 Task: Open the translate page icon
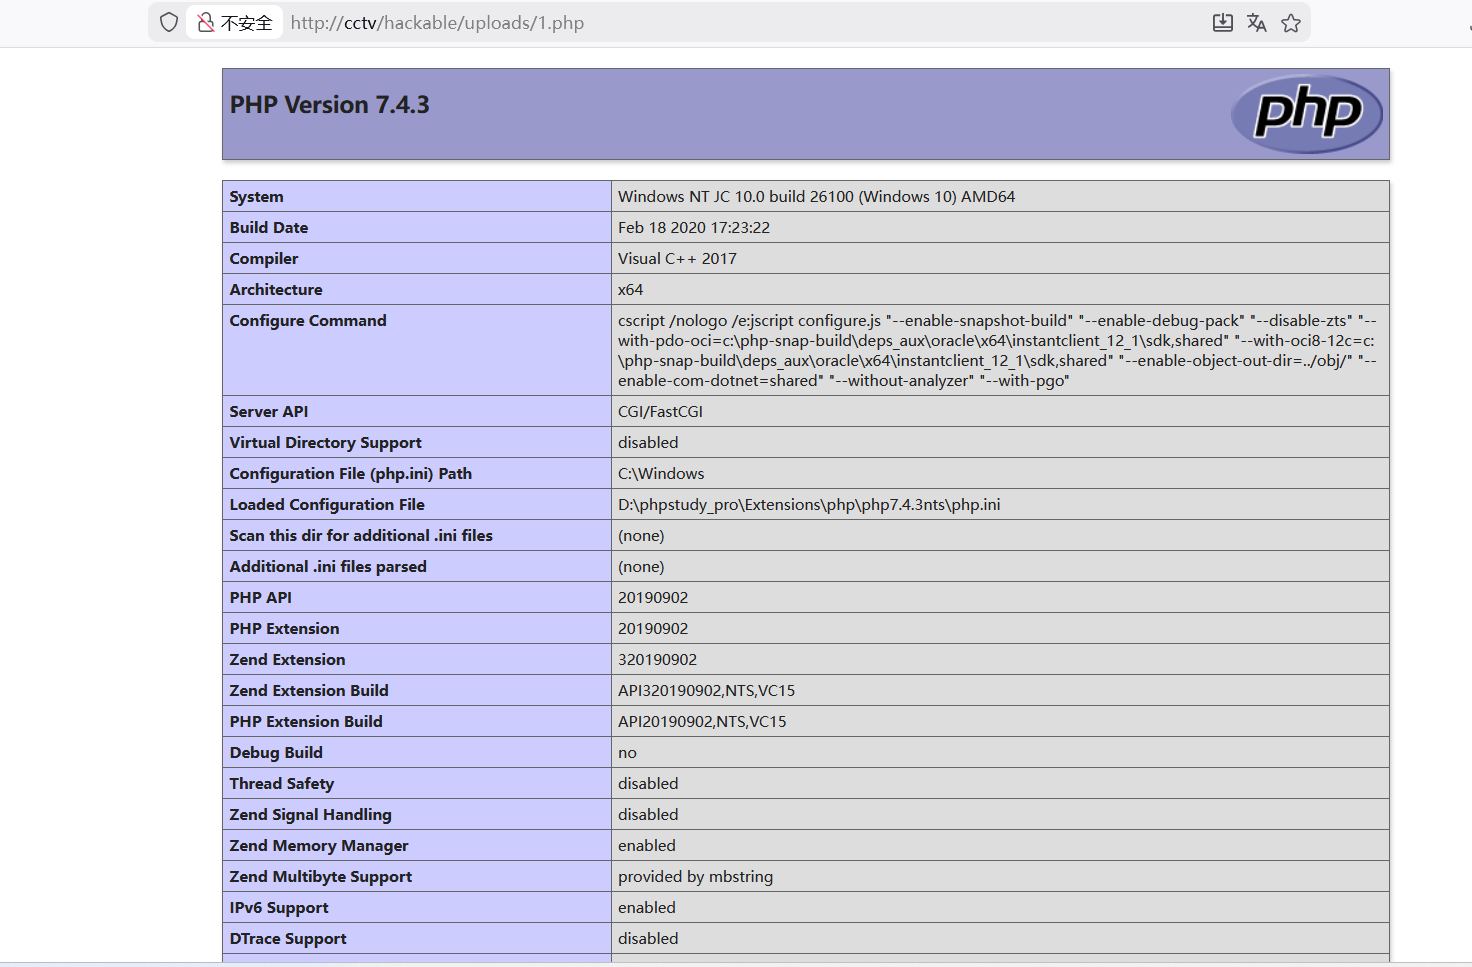(1257, 22)
